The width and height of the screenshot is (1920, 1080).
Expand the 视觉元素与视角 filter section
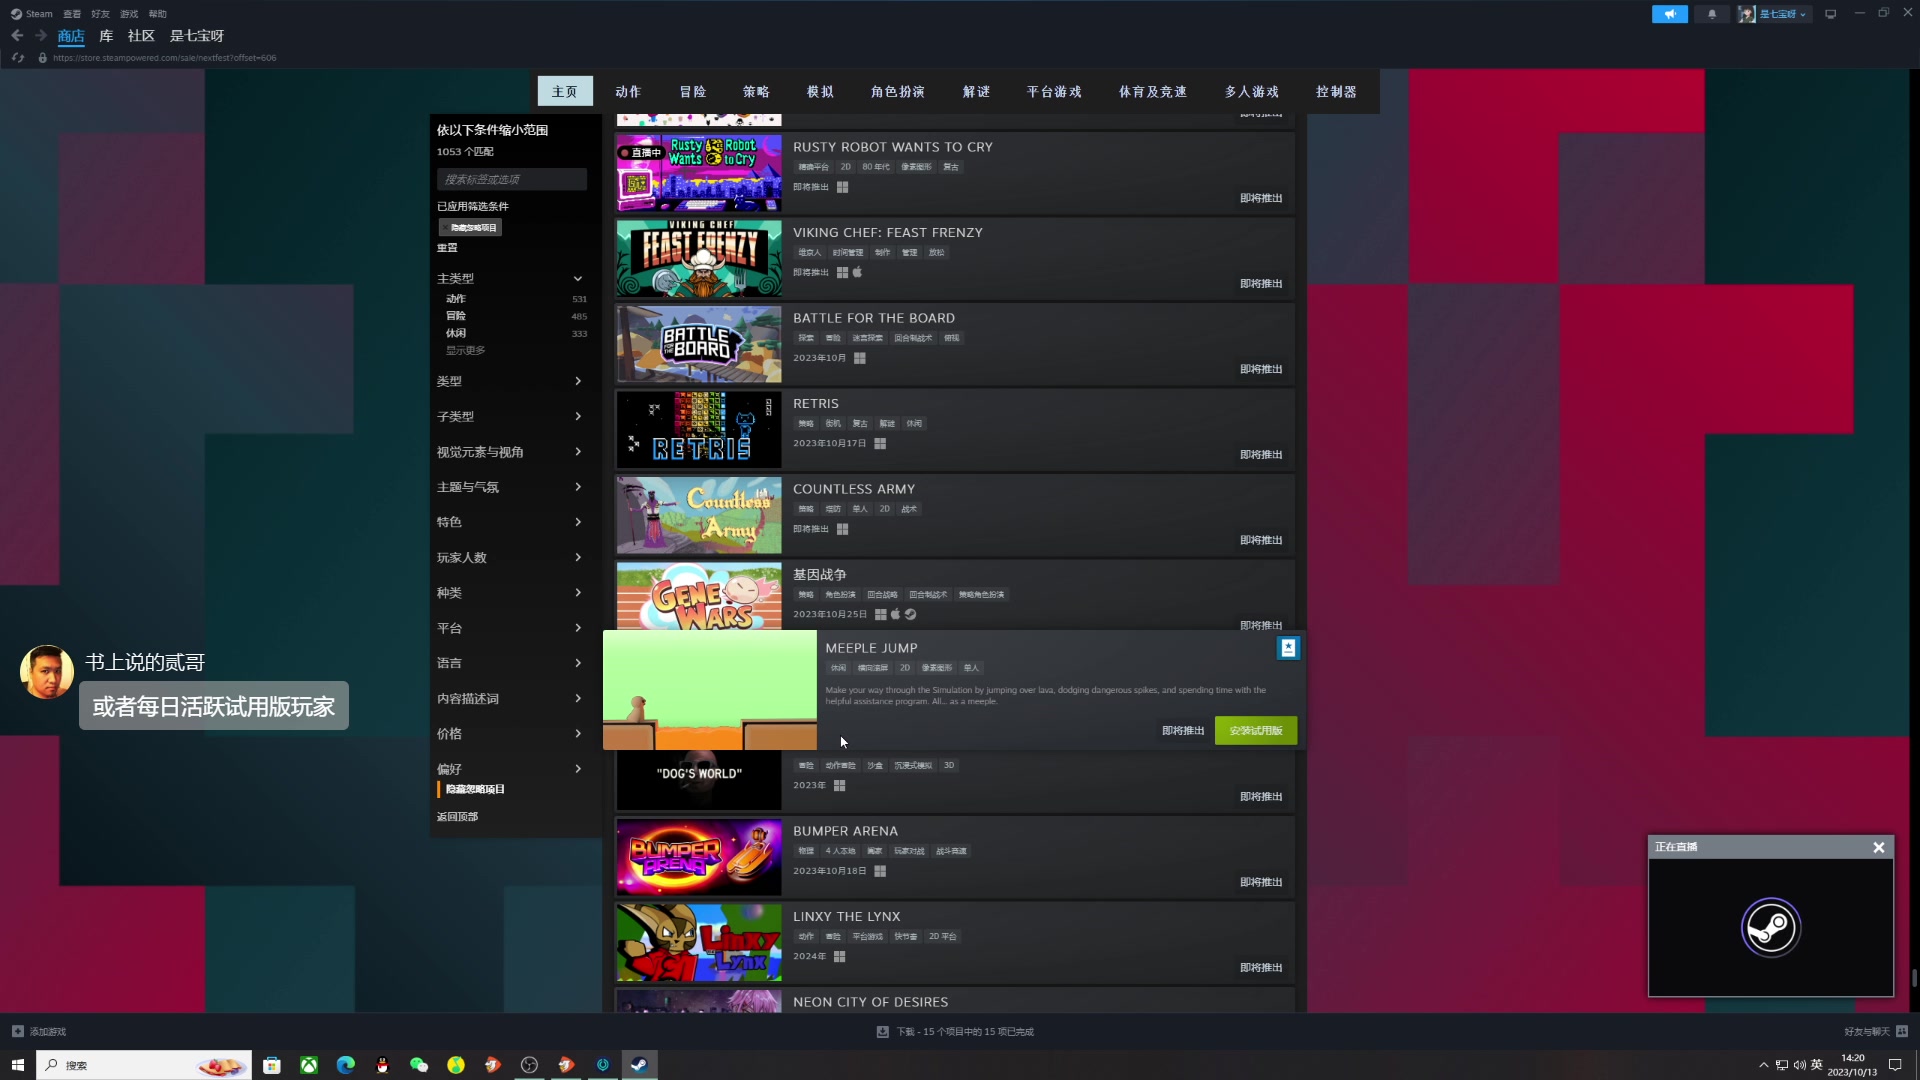pos(510,452)
